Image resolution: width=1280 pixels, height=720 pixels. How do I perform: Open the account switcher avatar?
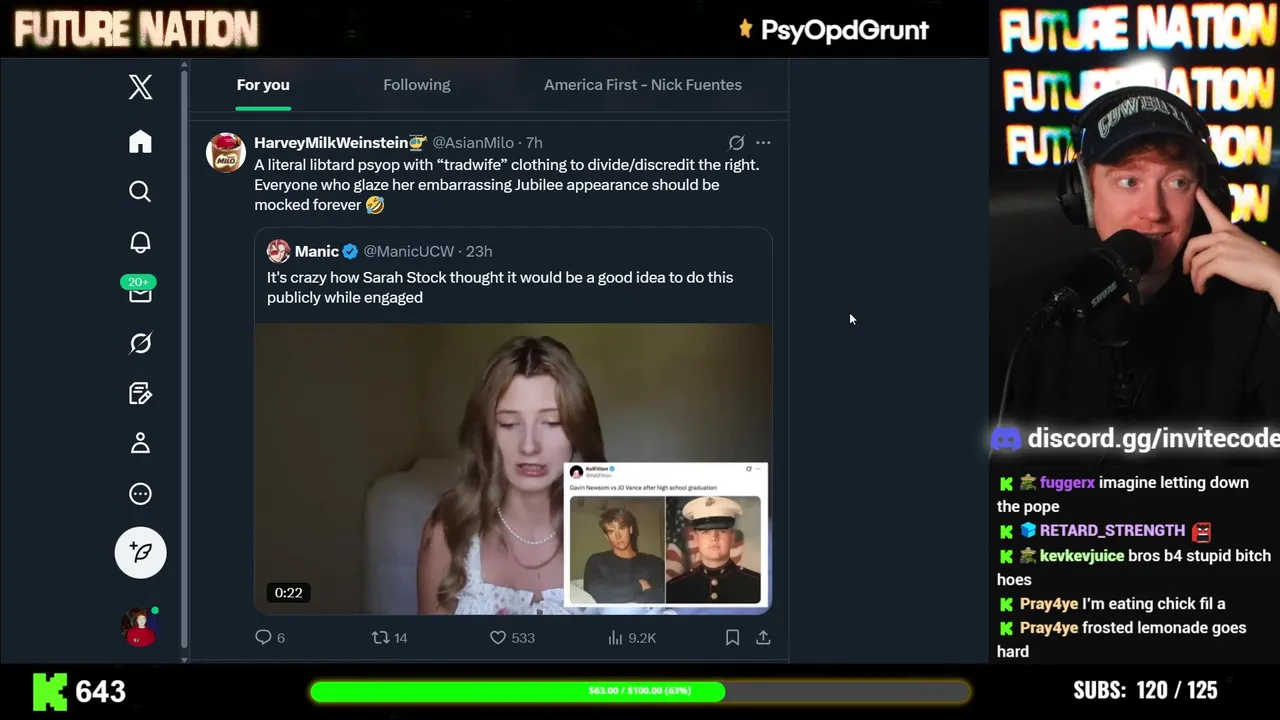[140, 626]
